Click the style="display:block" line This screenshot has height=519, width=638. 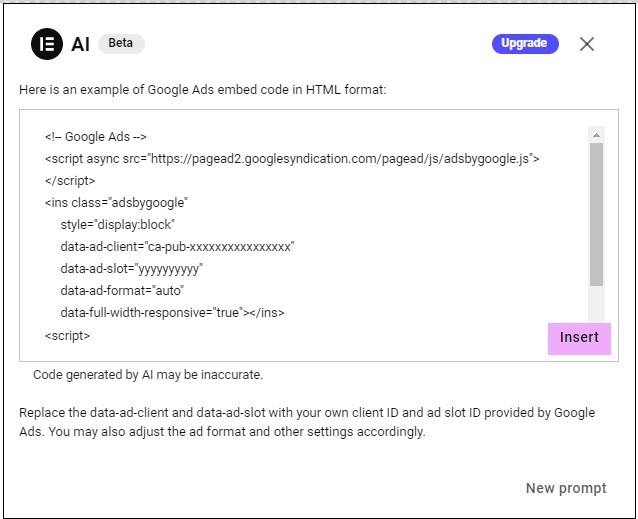click(117, 225)
